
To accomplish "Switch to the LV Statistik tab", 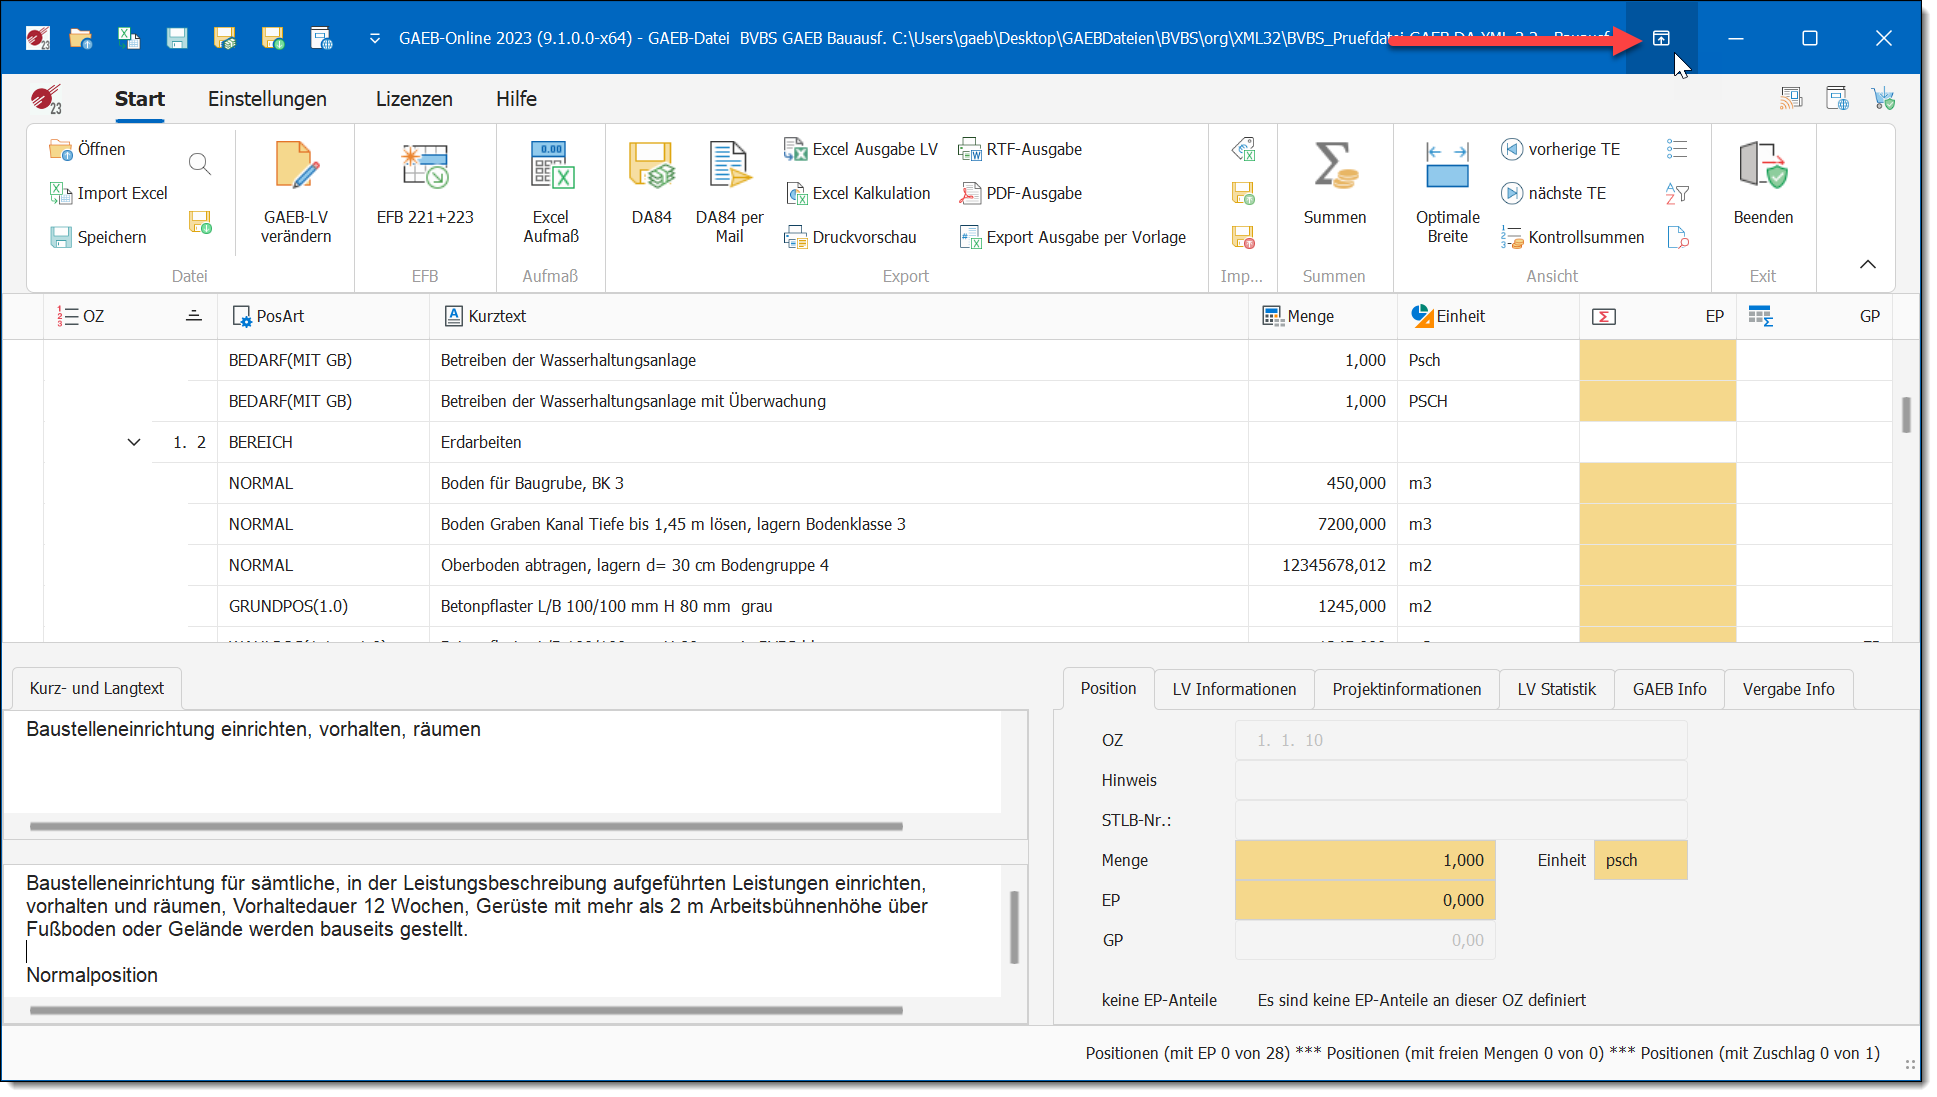I will point(1556,689).
